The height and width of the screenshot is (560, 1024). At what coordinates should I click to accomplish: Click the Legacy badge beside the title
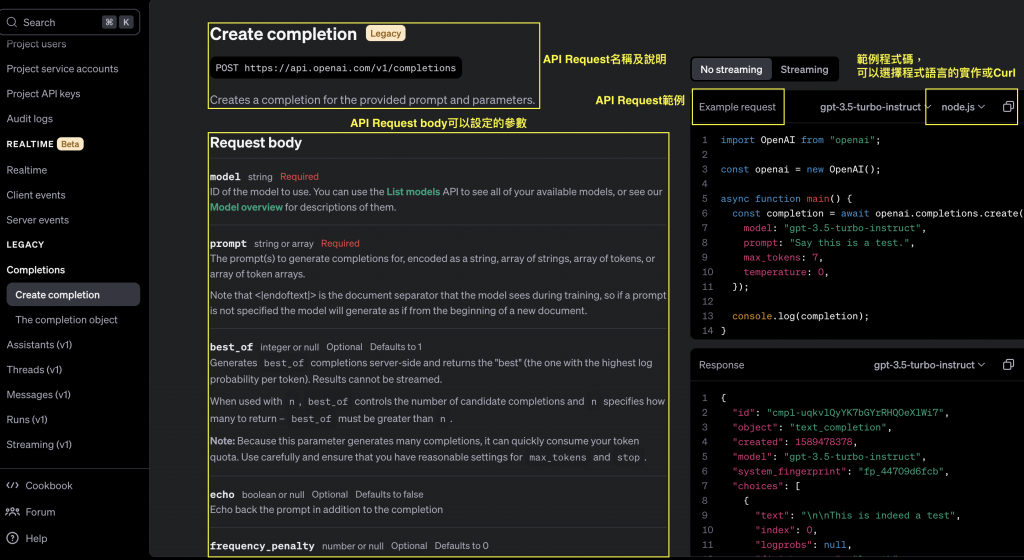(x=385, y=33)
